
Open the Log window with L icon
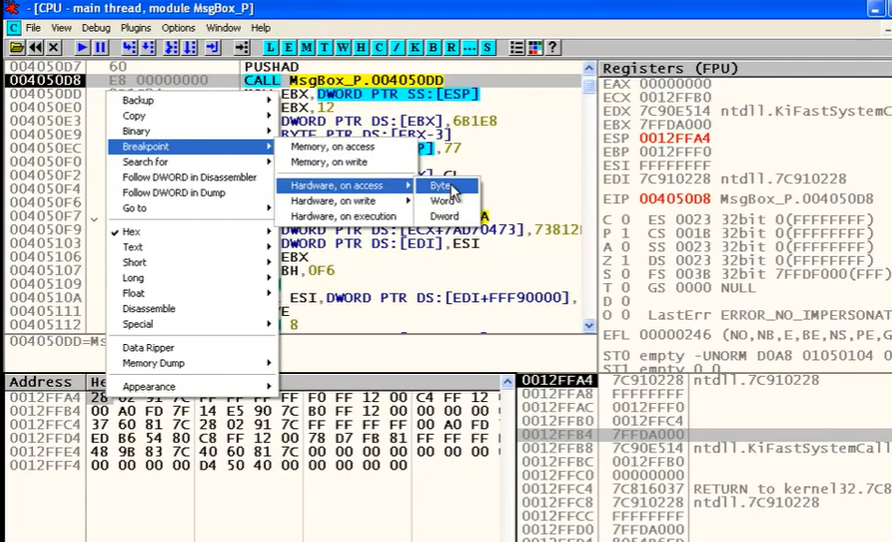(270, 48)
